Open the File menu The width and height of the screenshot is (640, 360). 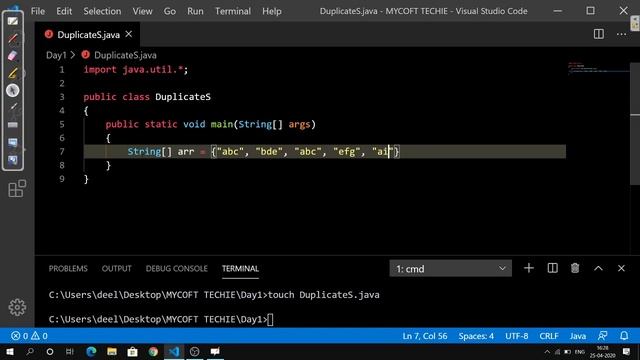pyautogui.click(x=38, y=11)
